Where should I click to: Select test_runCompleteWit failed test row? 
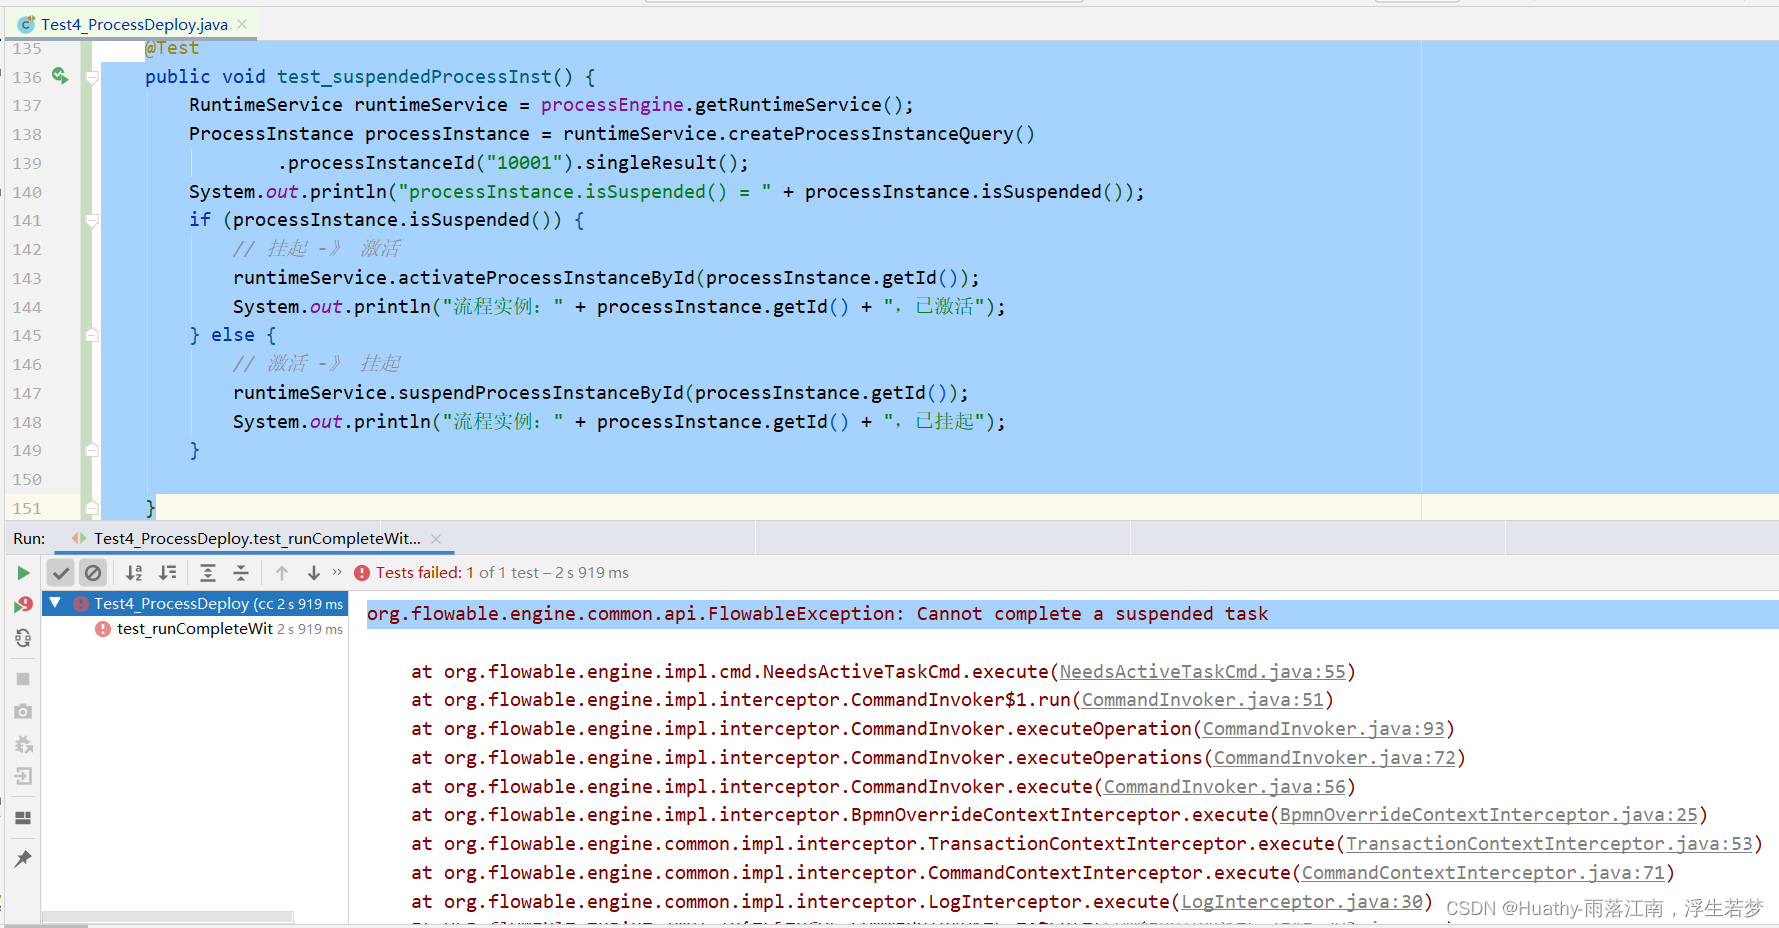195,629
